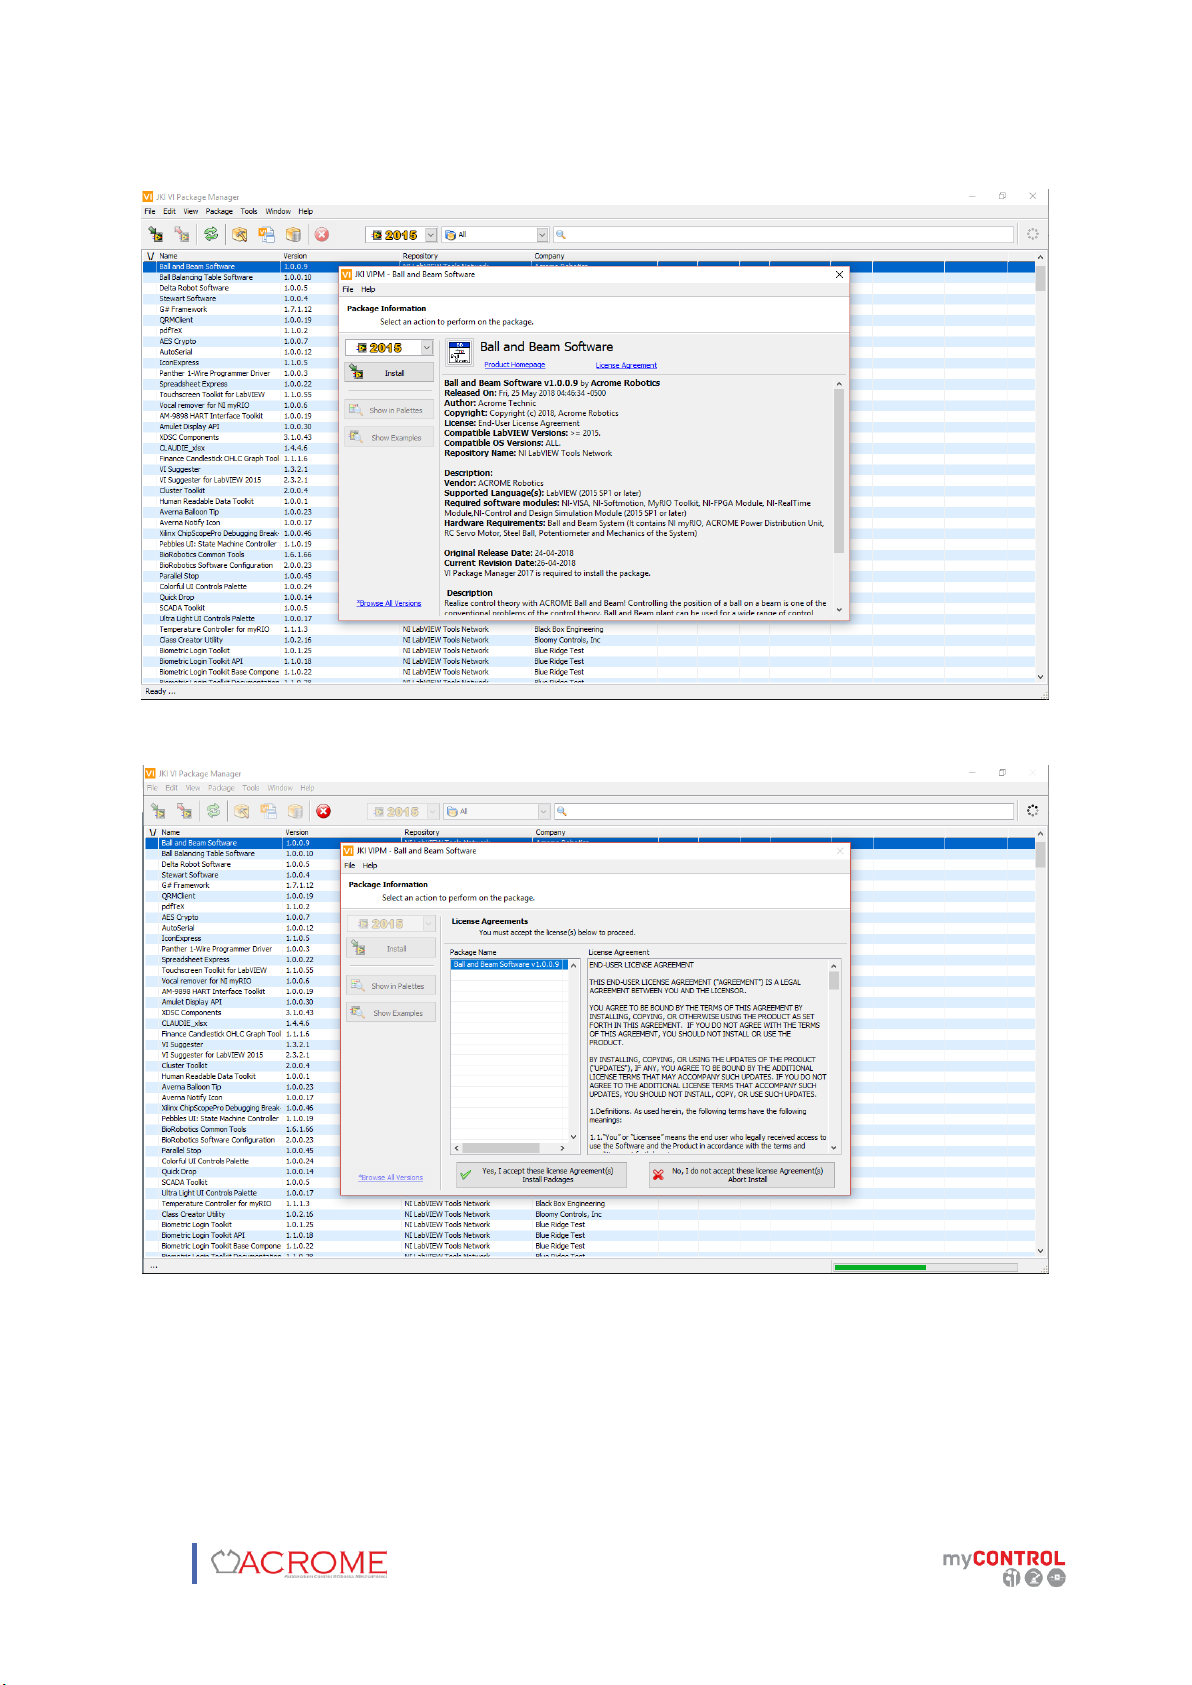Click the upper package description vertical scrollbar
The height and width of the screenshot is (1685, 1192).
tap(839, 496)
